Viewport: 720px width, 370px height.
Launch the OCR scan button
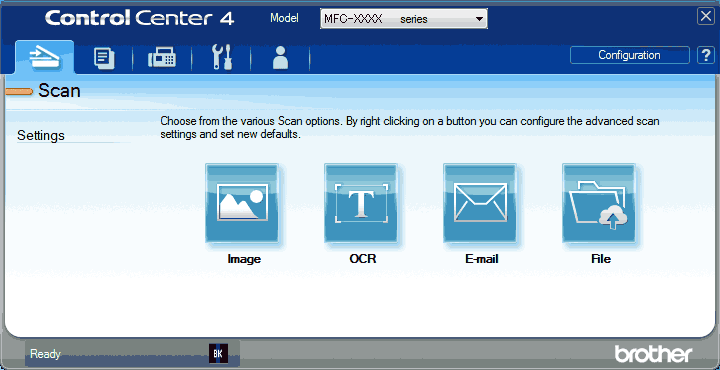point(362,203)
